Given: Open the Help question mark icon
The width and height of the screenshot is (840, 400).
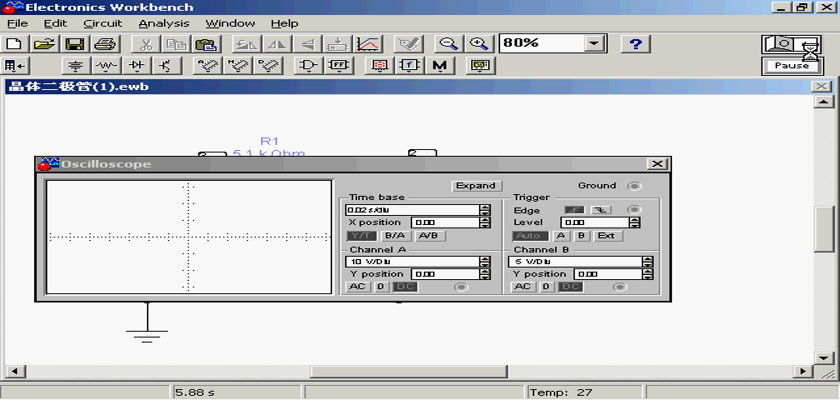Looking at the screenshot, I should tap(636, 44).
